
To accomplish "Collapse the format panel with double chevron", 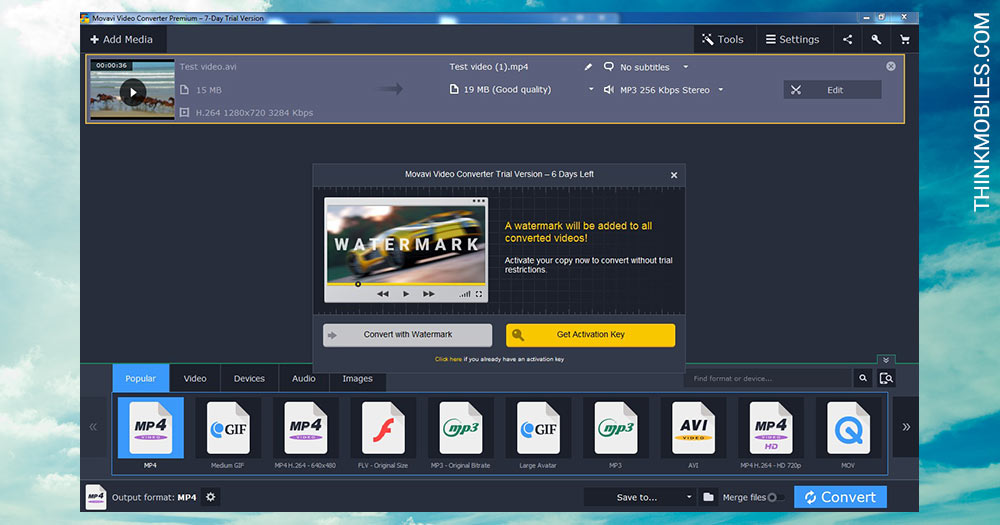I will click(886, 360).
